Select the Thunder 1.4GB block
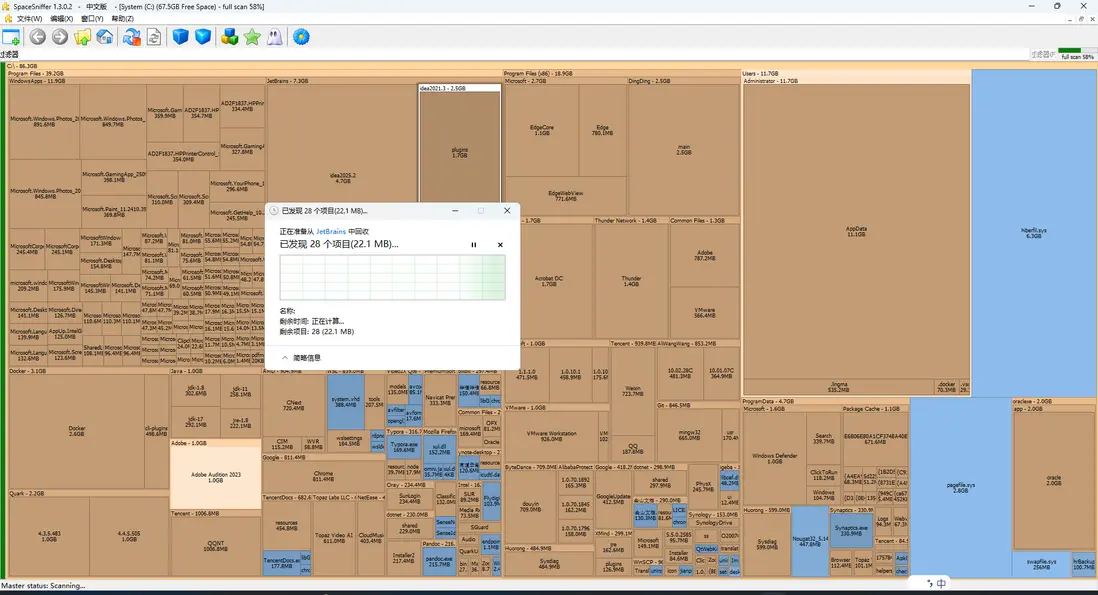This screenshot has height=595, width=1098. point(631,281)
